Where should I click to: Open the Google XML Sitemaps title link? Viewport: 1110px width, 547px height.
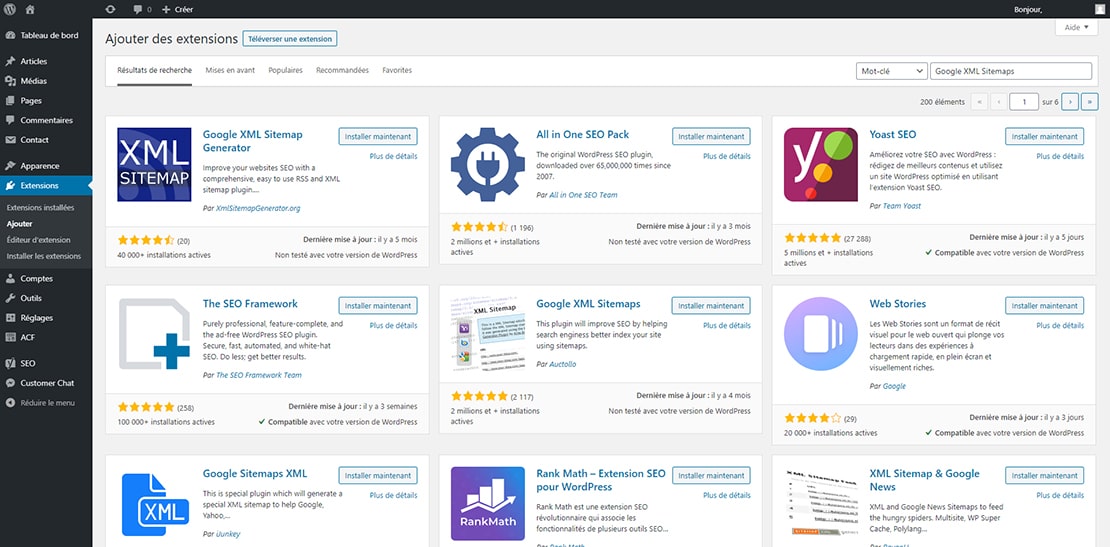(588, 304)
